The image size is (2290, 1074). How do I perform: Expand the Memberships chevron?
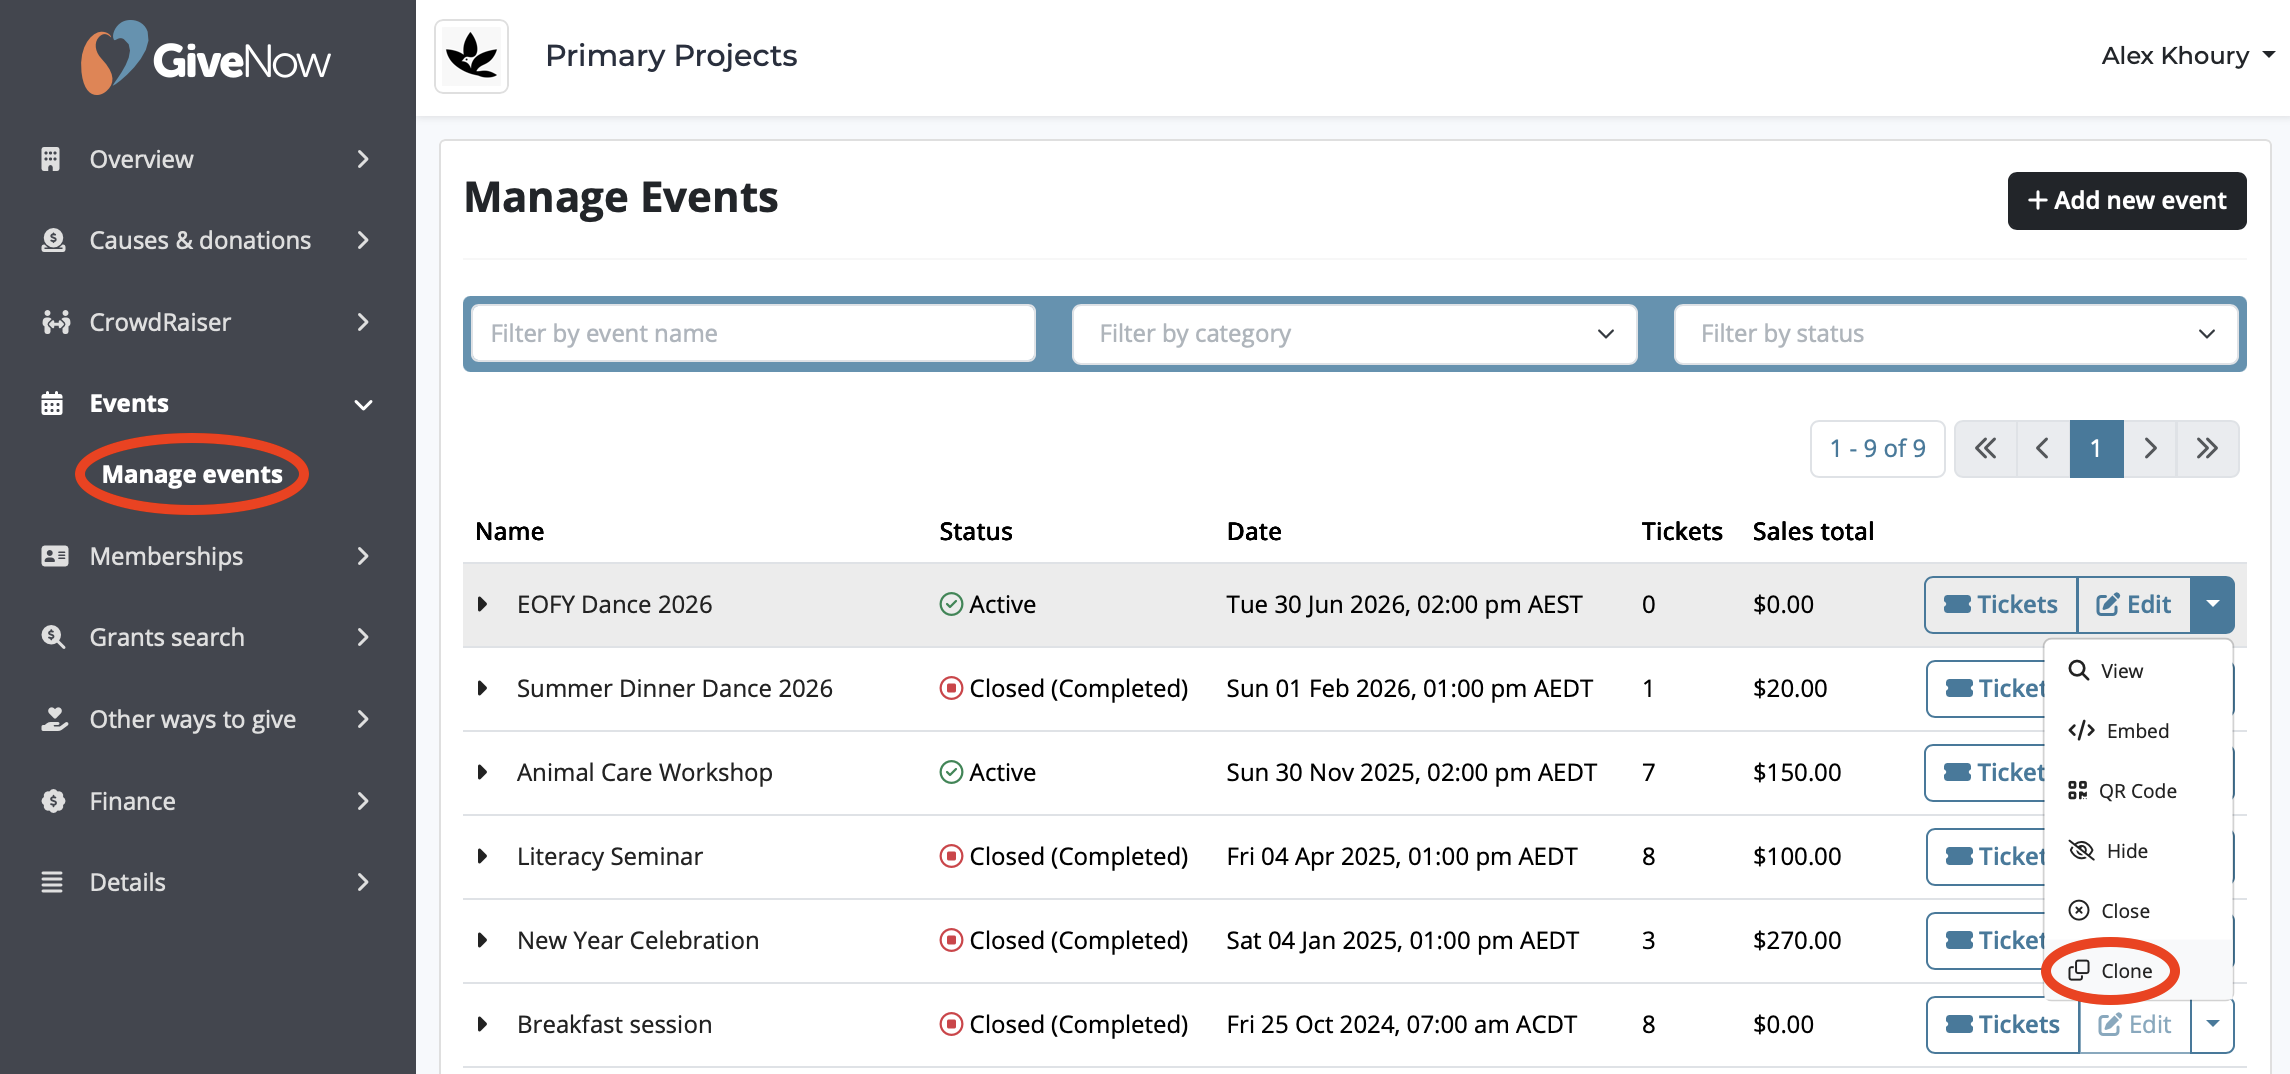[x=363, y=556]
